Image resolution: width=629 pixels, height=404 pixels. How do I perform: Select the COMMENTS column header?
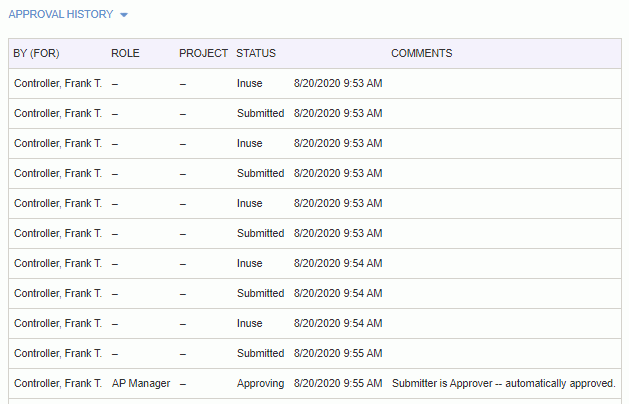pos(422,53)
